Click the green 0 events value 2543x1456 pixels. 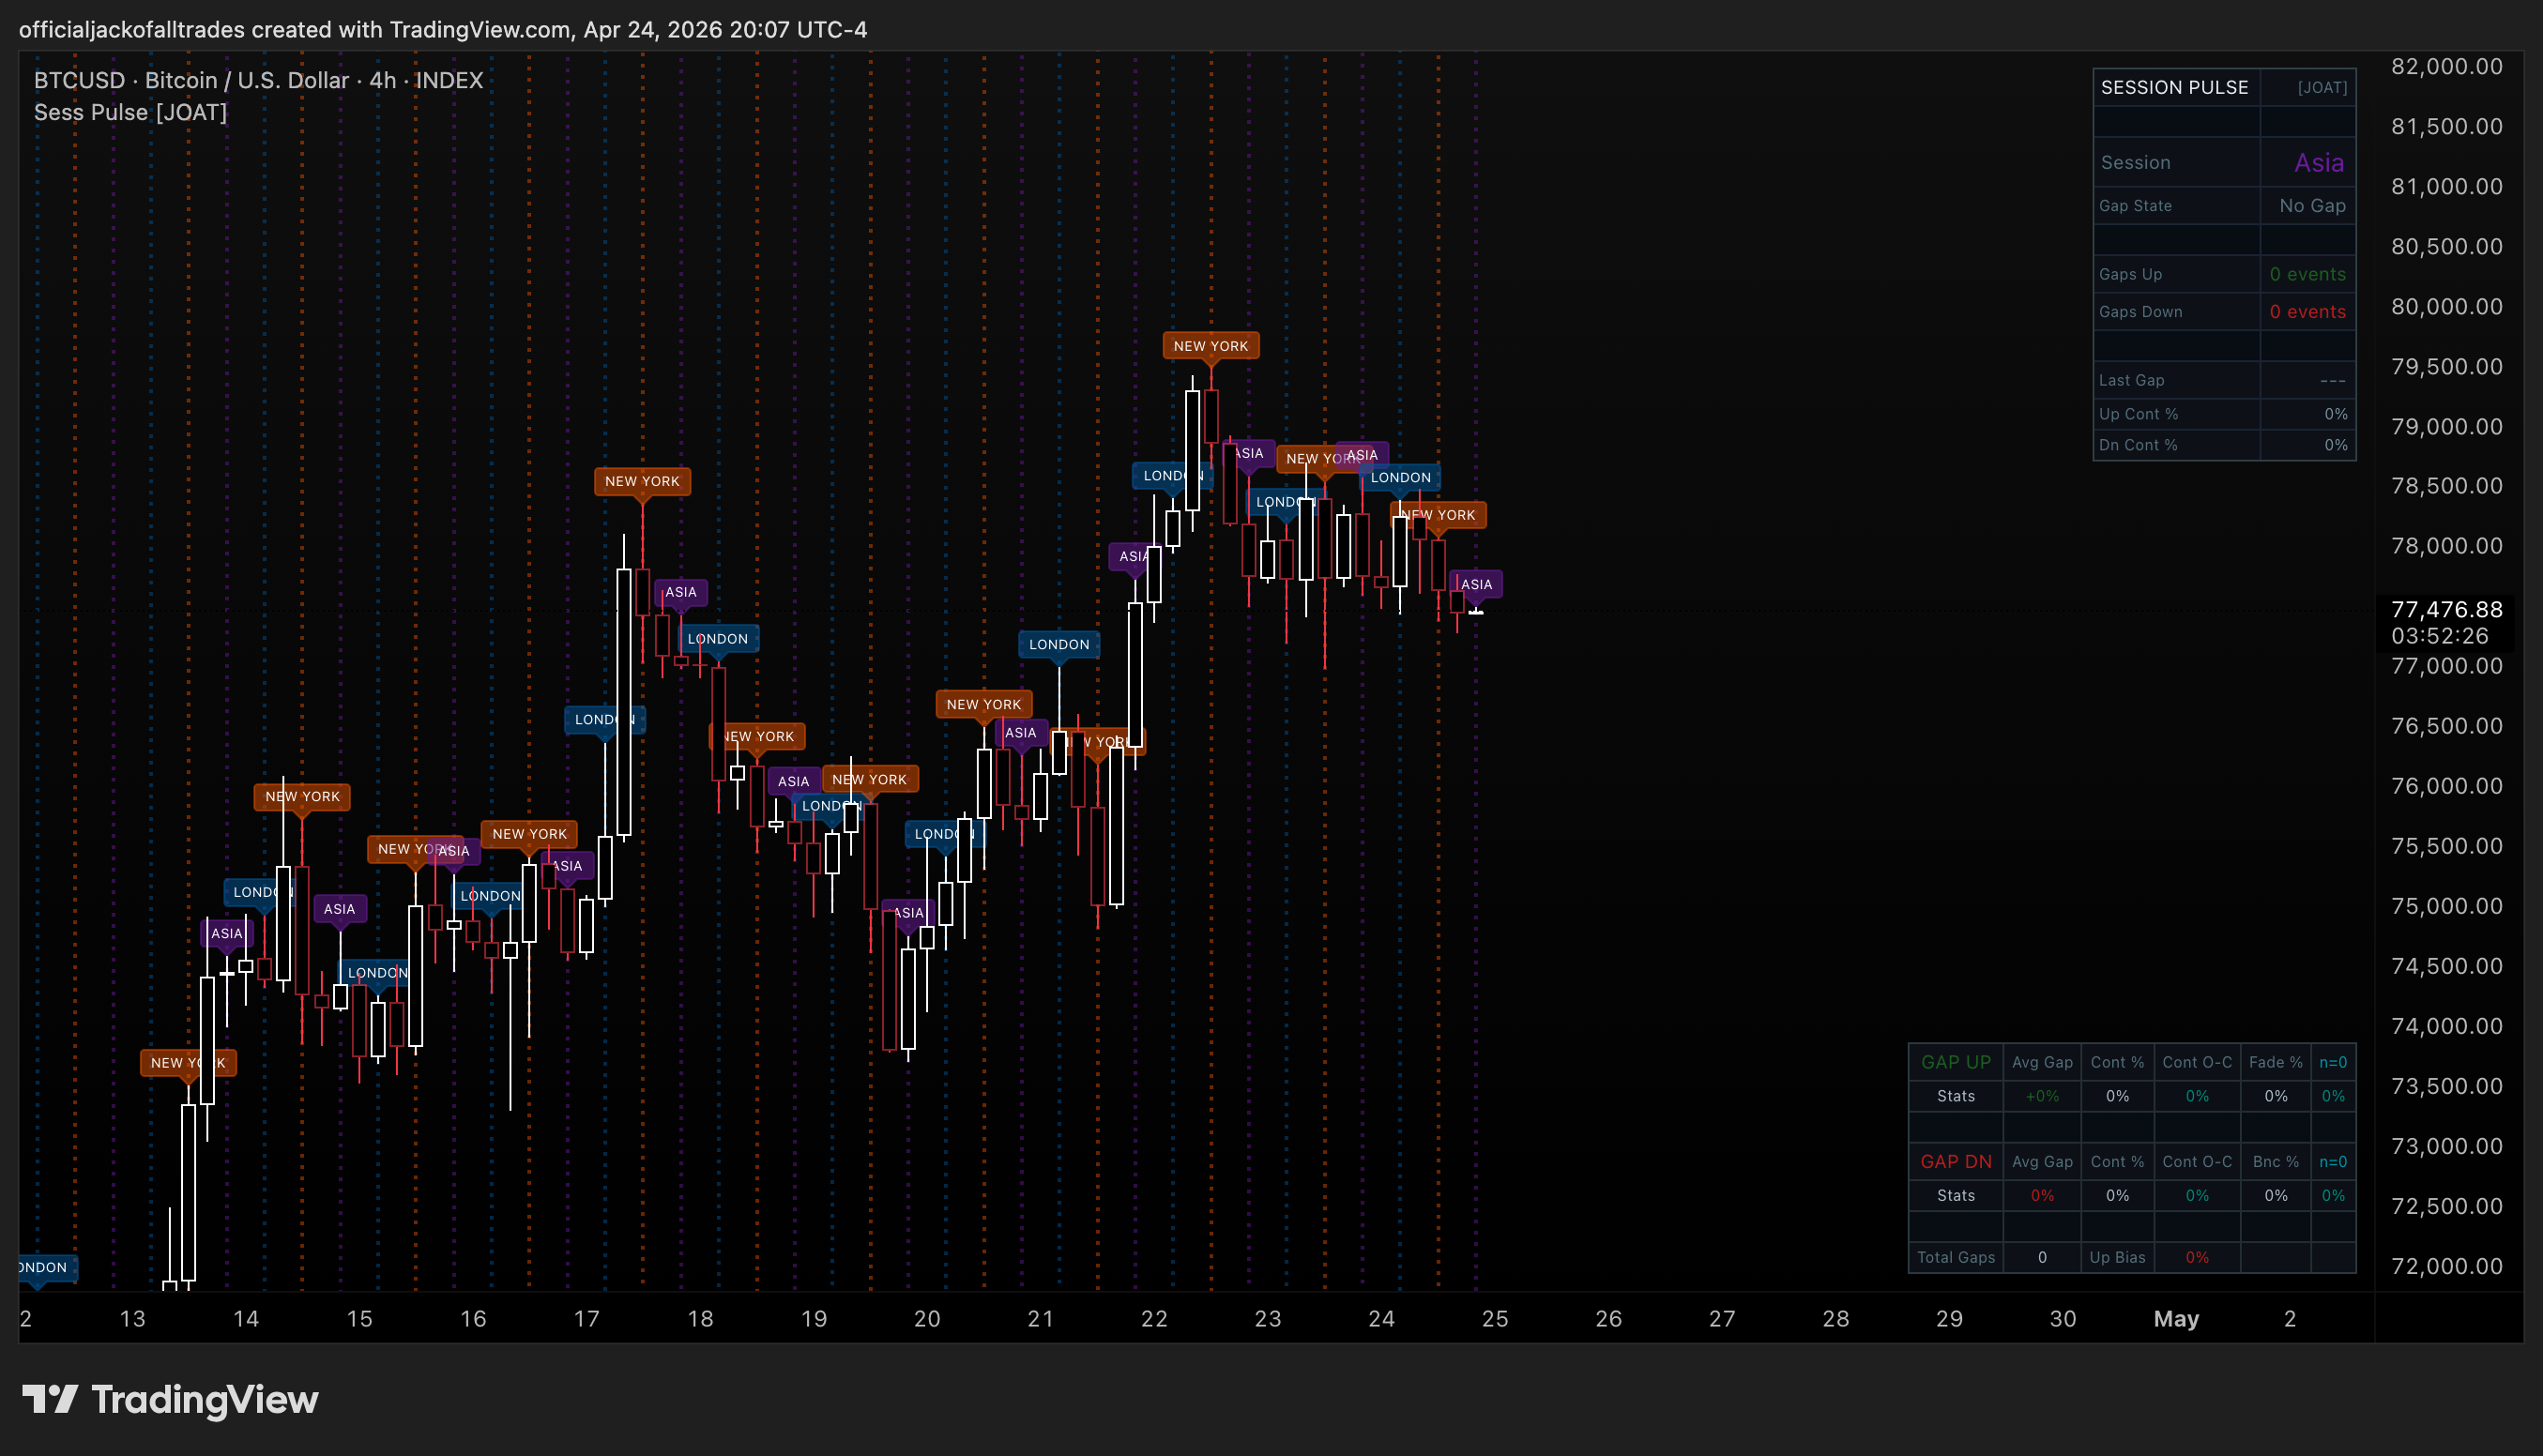pos(2307,274)
